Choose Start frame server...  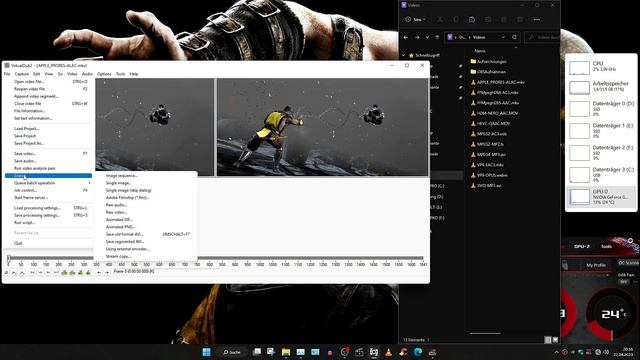point(49,198)
